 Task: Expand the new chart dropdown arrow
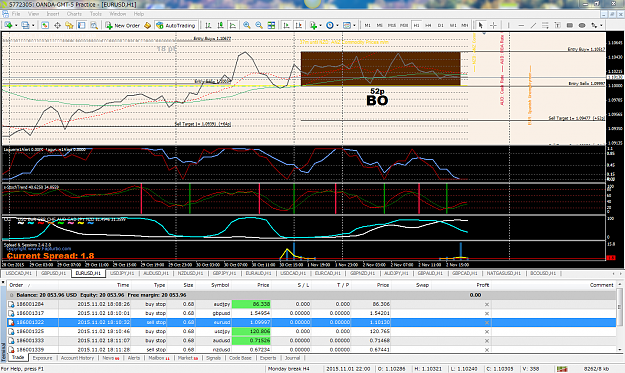coord(16,25)
